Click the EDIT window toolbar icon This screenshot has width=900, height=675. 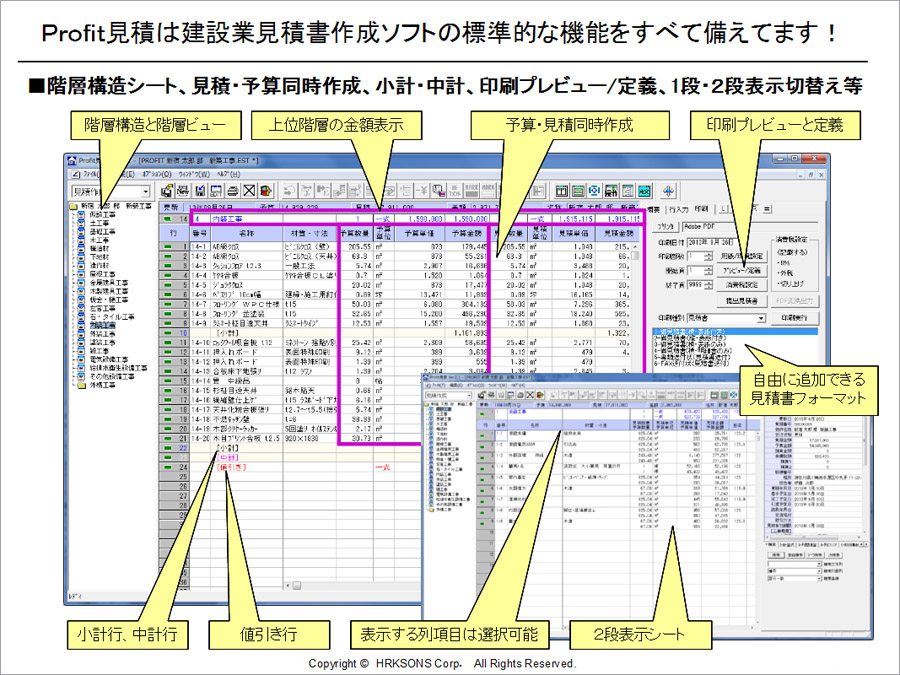pos(216,191)
